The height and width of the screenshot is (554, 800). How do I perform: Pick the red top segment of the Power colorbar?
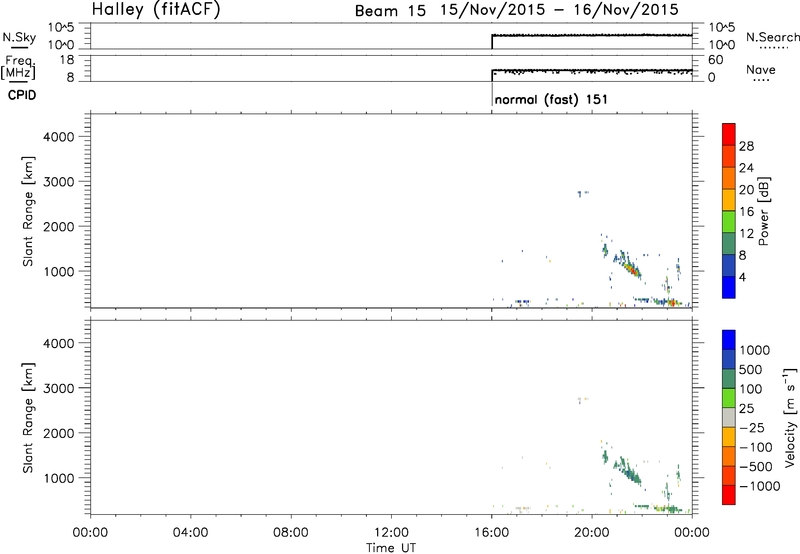tap(729, 135)
